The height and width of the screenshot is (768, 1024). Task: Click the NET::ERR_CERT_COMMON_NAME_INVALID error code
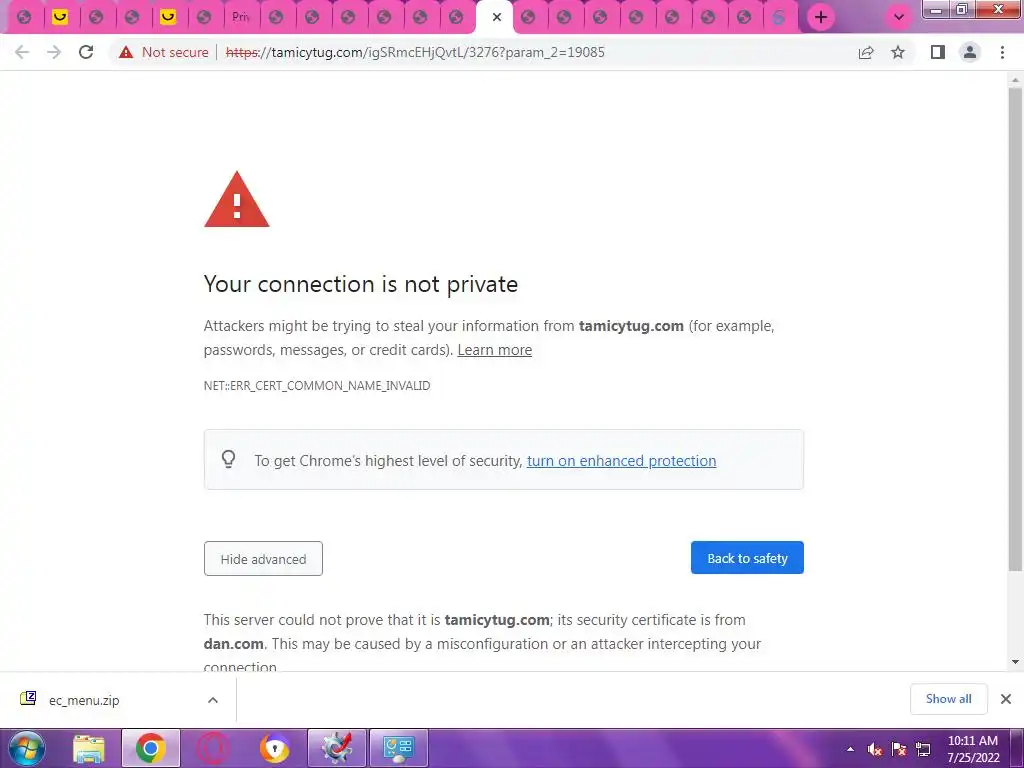317,386
